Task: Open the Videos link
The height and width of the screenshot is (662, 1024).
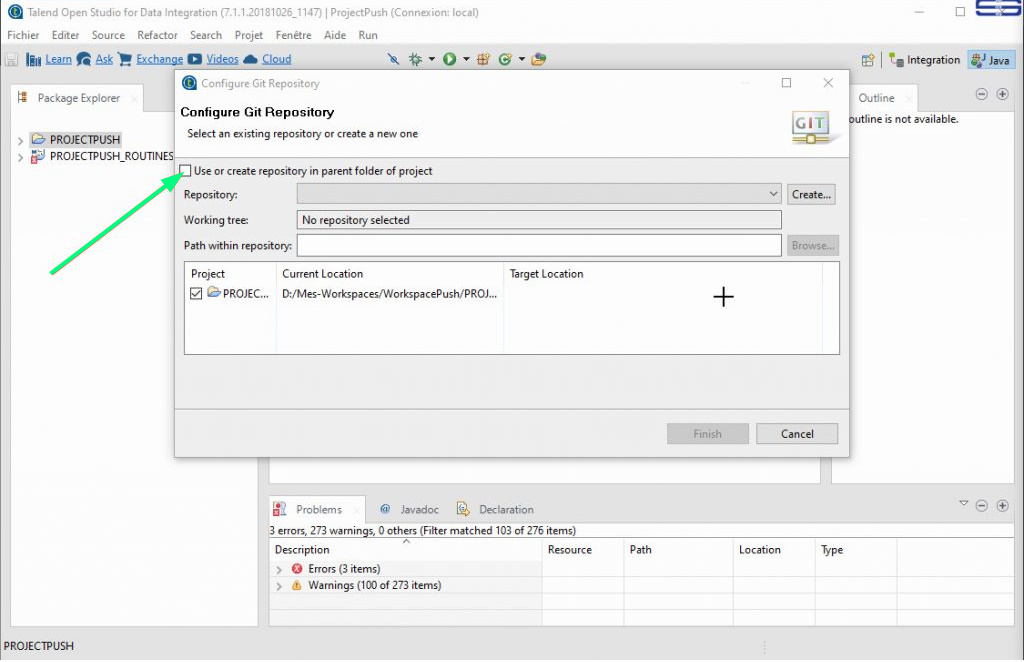Action: click(222, 59)
